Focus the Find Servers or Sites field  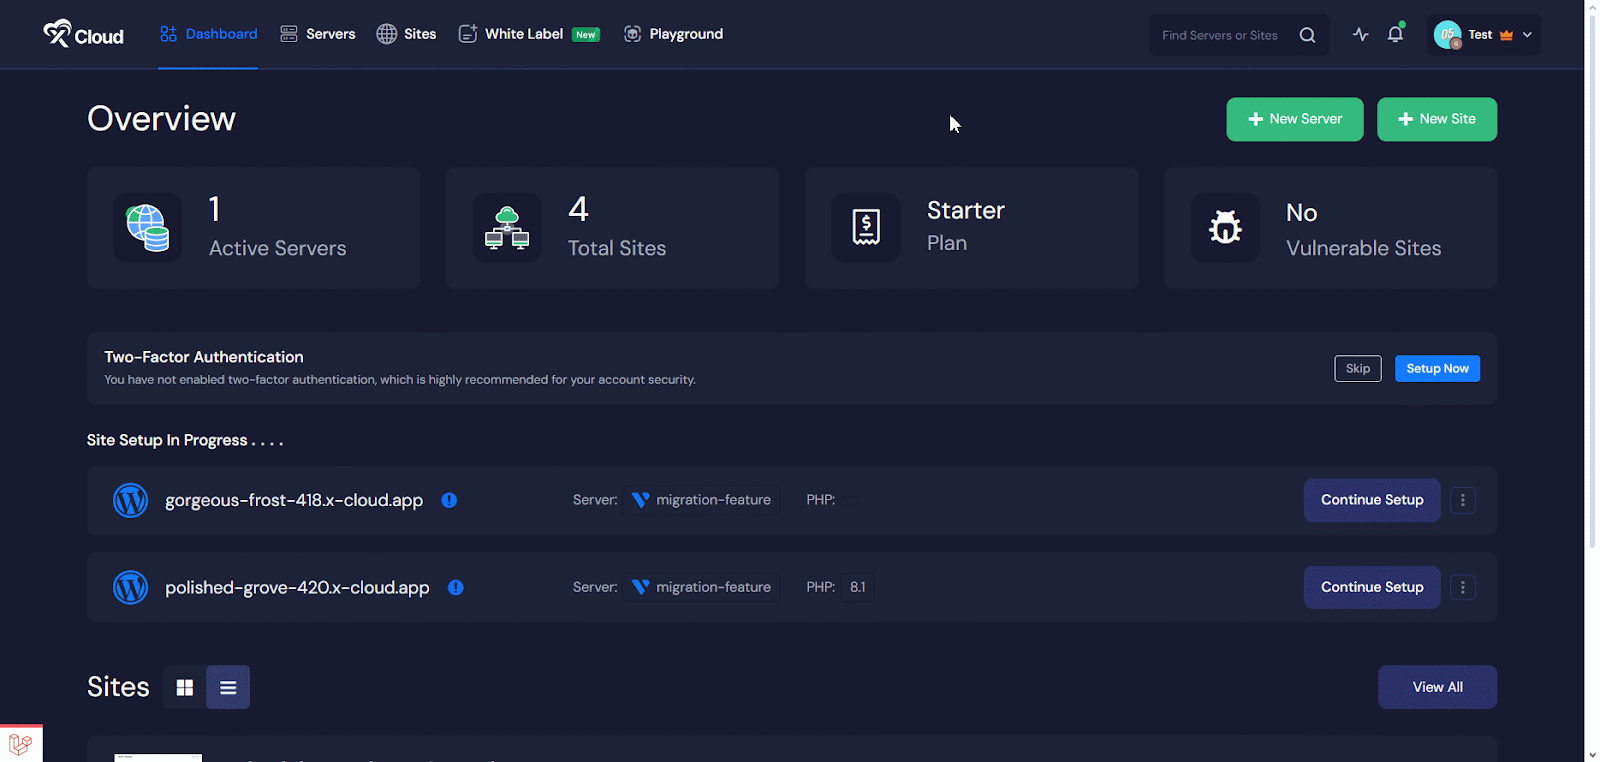click(1222, 35)
